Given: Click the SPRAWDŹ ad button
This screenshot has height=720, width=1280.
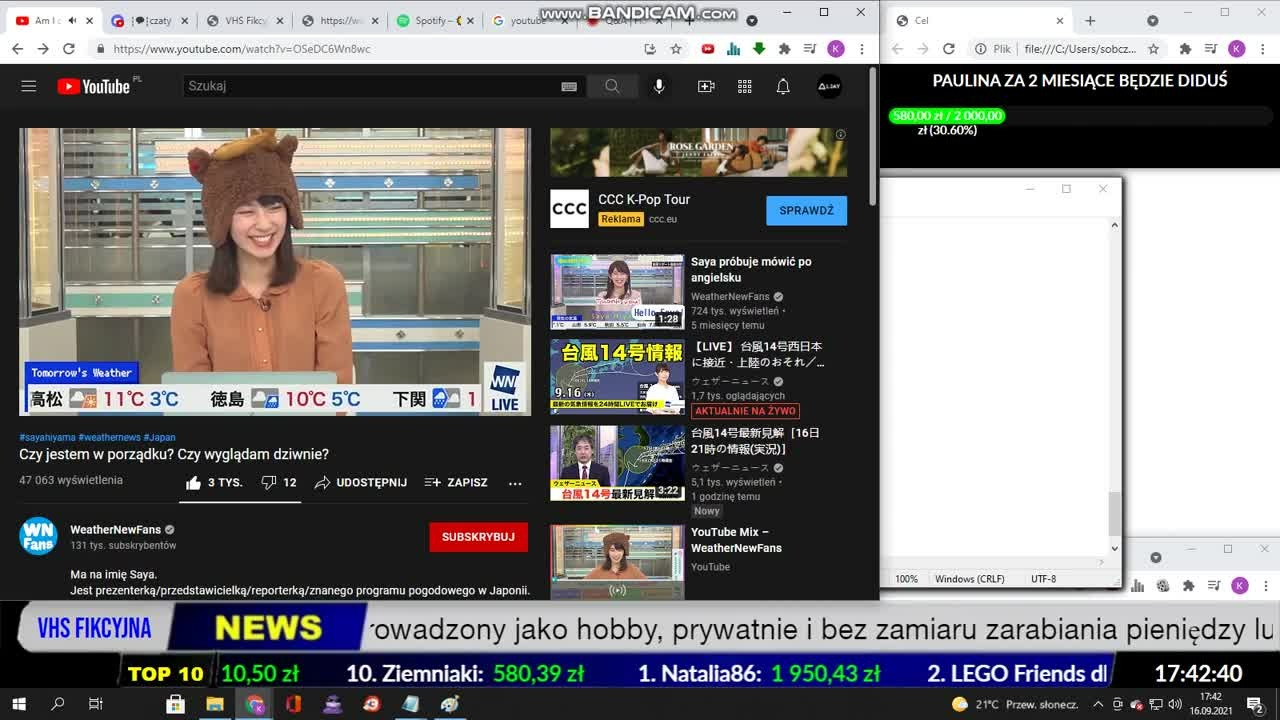Looking at the screenshot, I should point(806,211).
